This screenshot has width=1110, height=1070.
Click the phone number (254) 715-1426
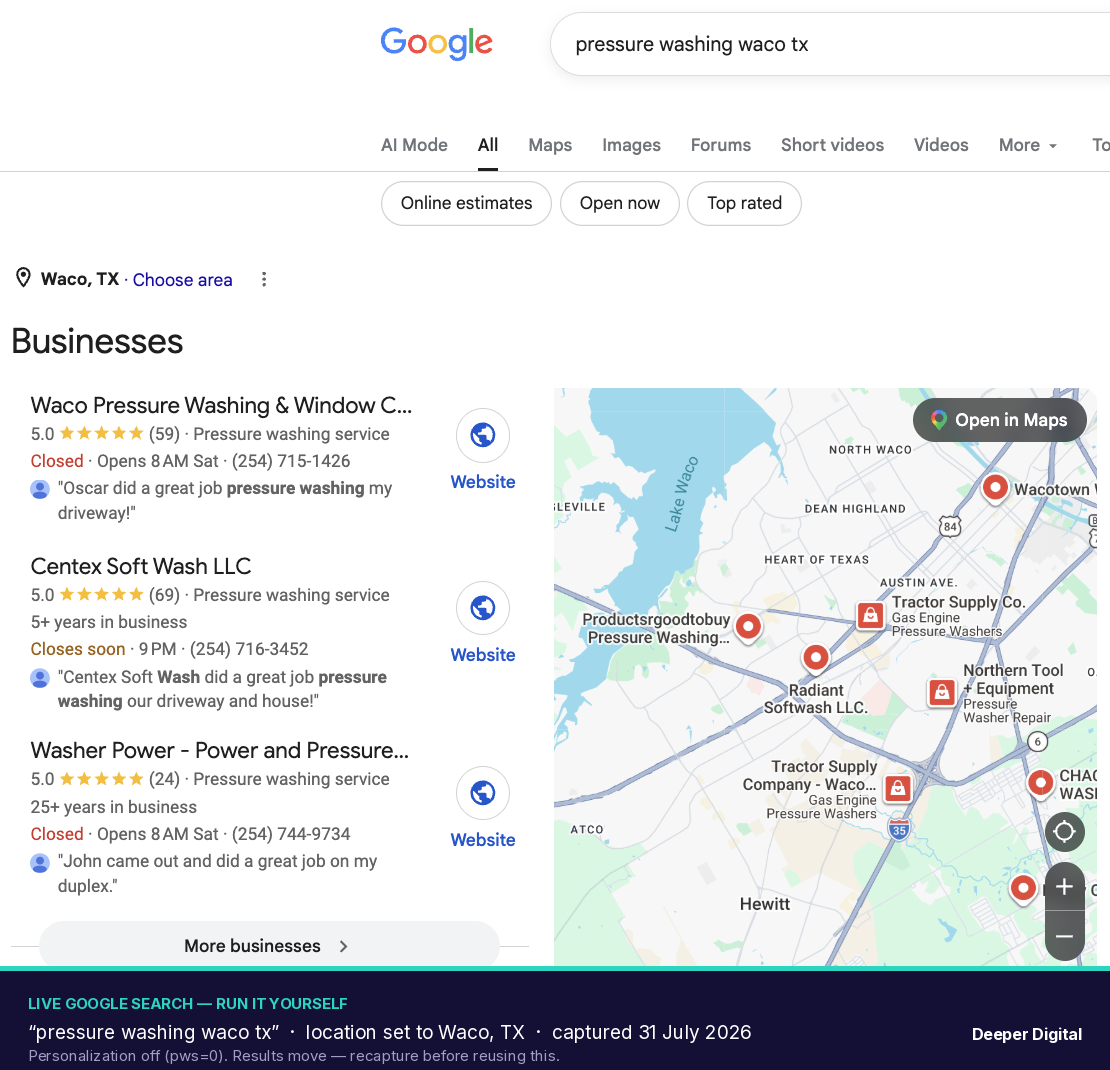(x=291, y=461)
